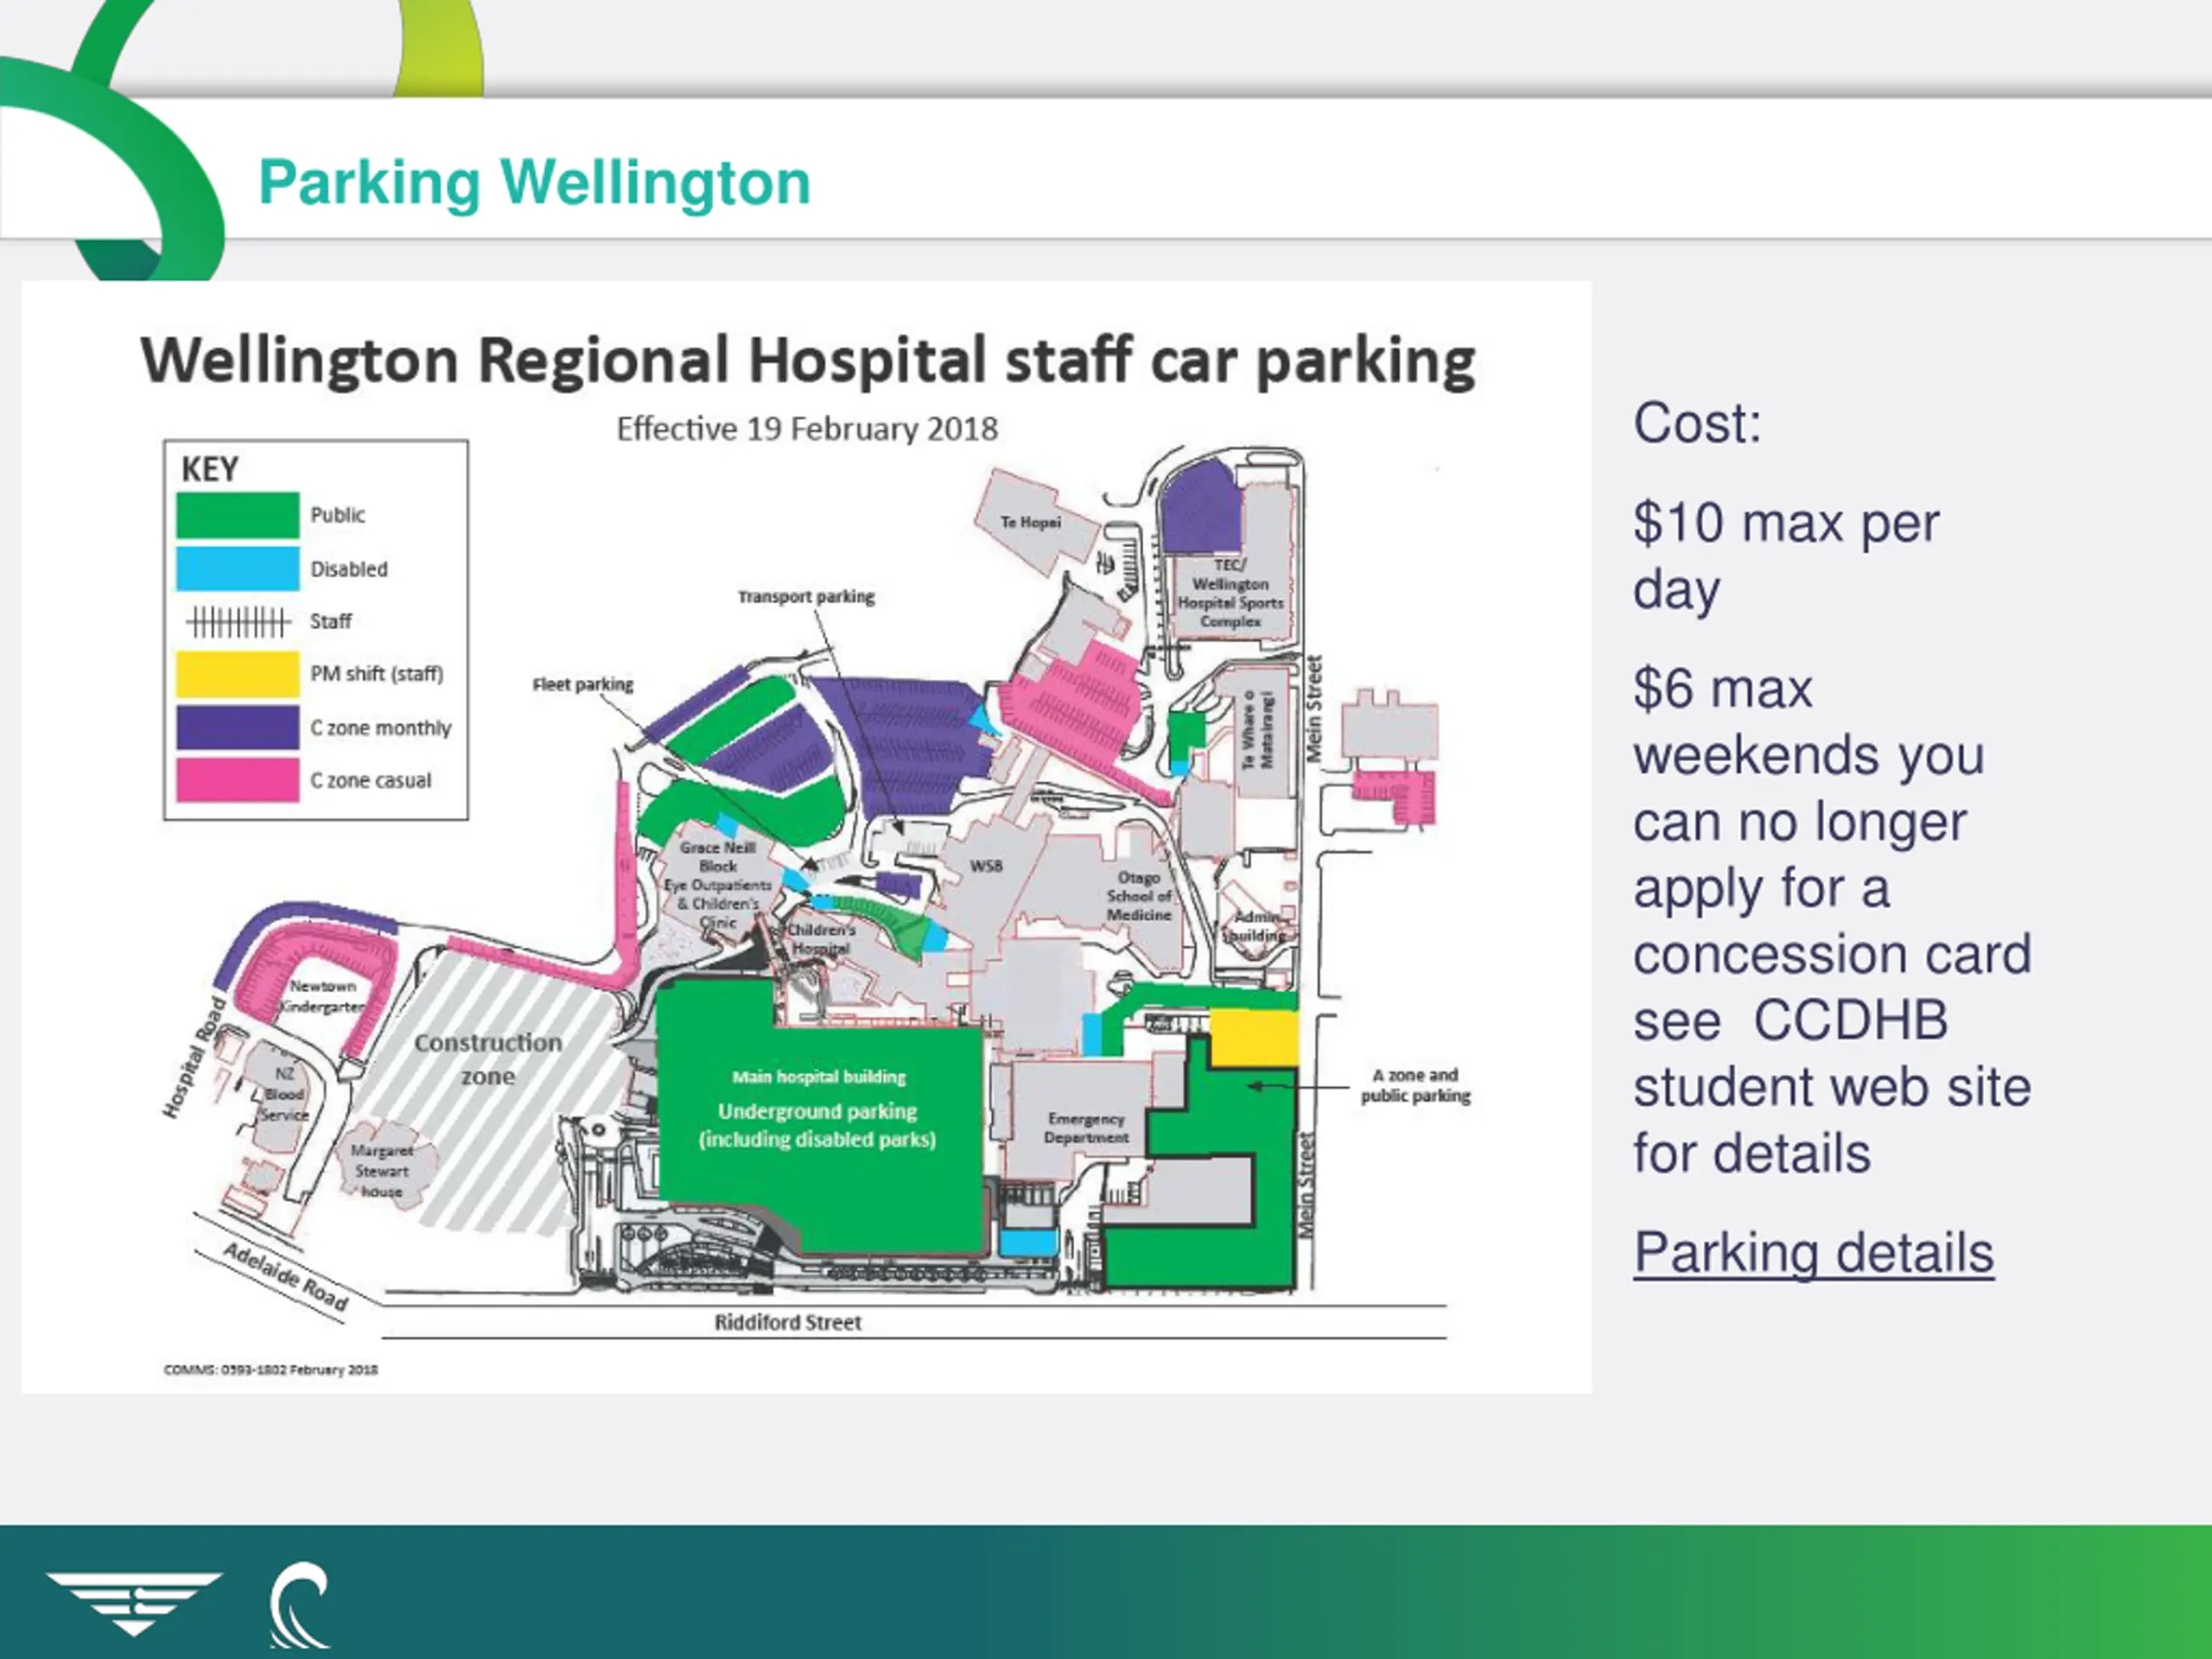
Task: Click 'Fleet parking' label on map
Action: coord(583,684)
